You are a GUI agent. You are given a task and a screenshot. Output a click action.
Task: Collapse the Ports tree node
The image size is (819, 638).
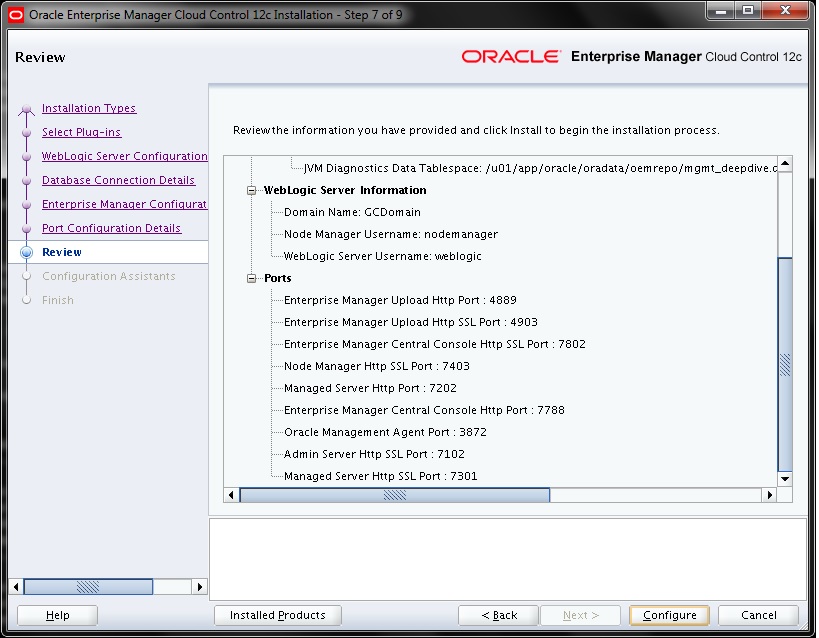point(251,278)
